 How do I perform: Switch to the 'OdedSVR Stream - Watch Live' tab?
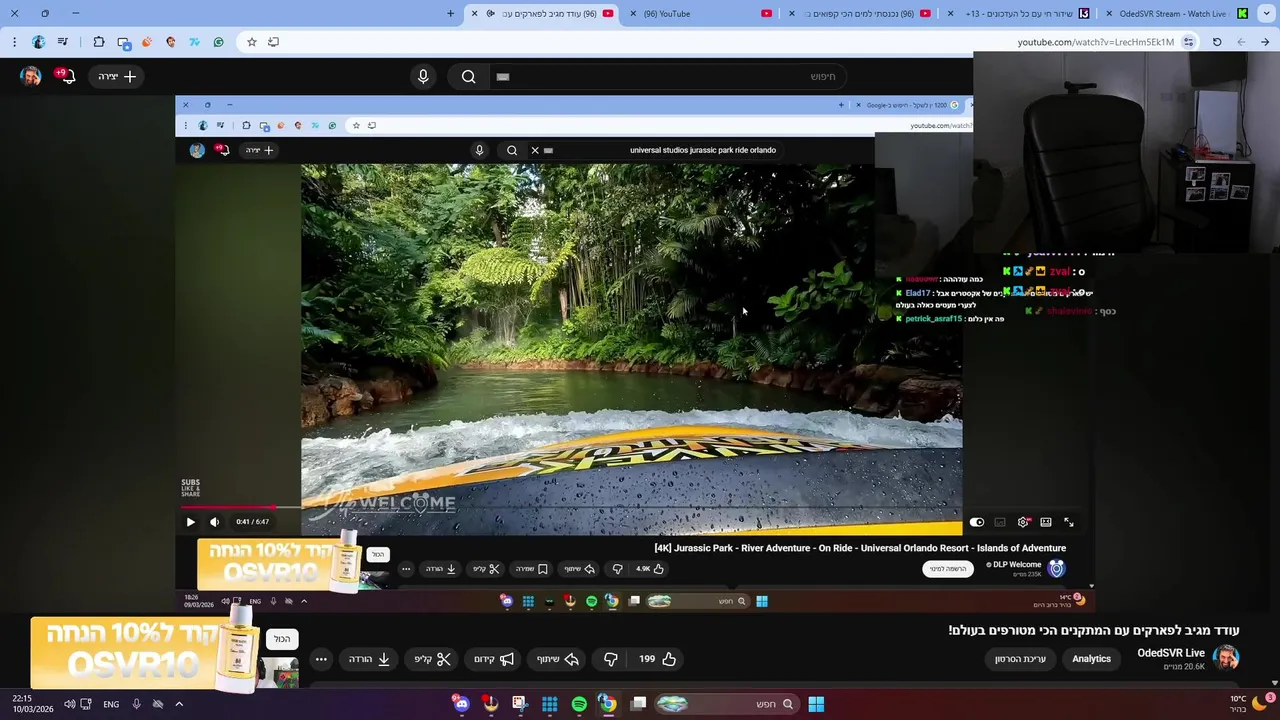(x=1175, y=14)
